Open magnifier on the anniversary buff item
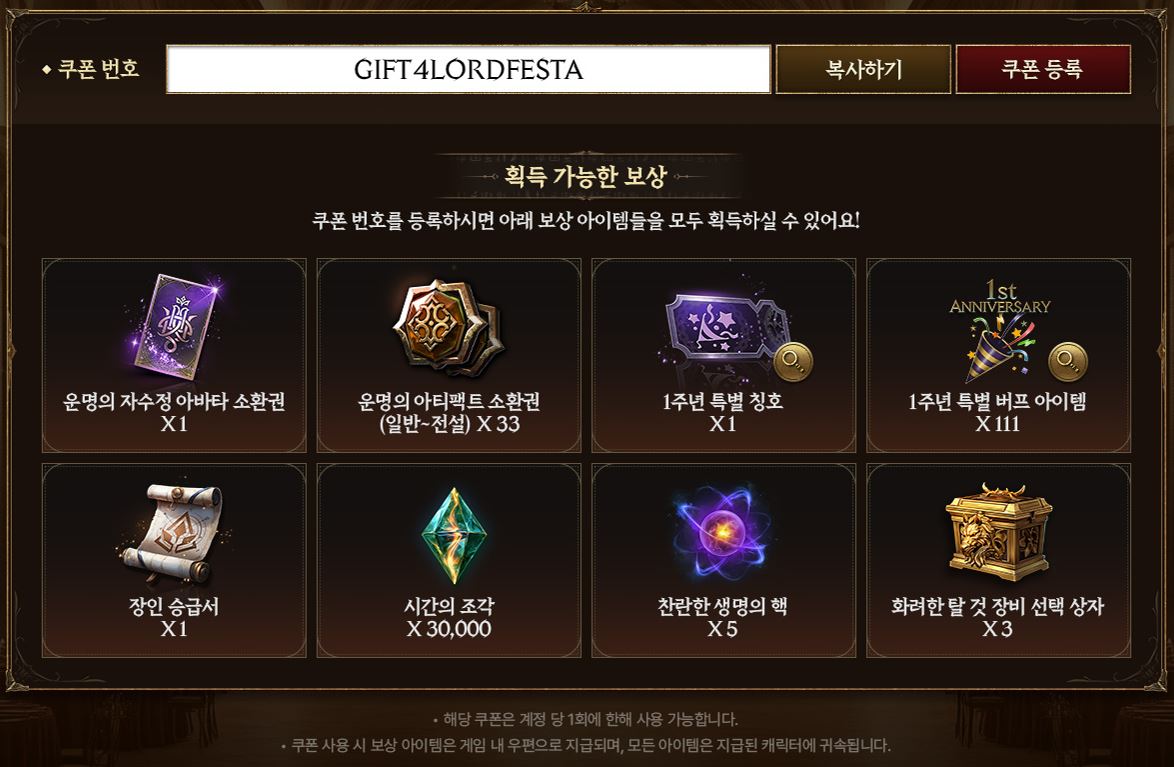1174x767 pixels. pyautogui.click(x=1067, y=362)
